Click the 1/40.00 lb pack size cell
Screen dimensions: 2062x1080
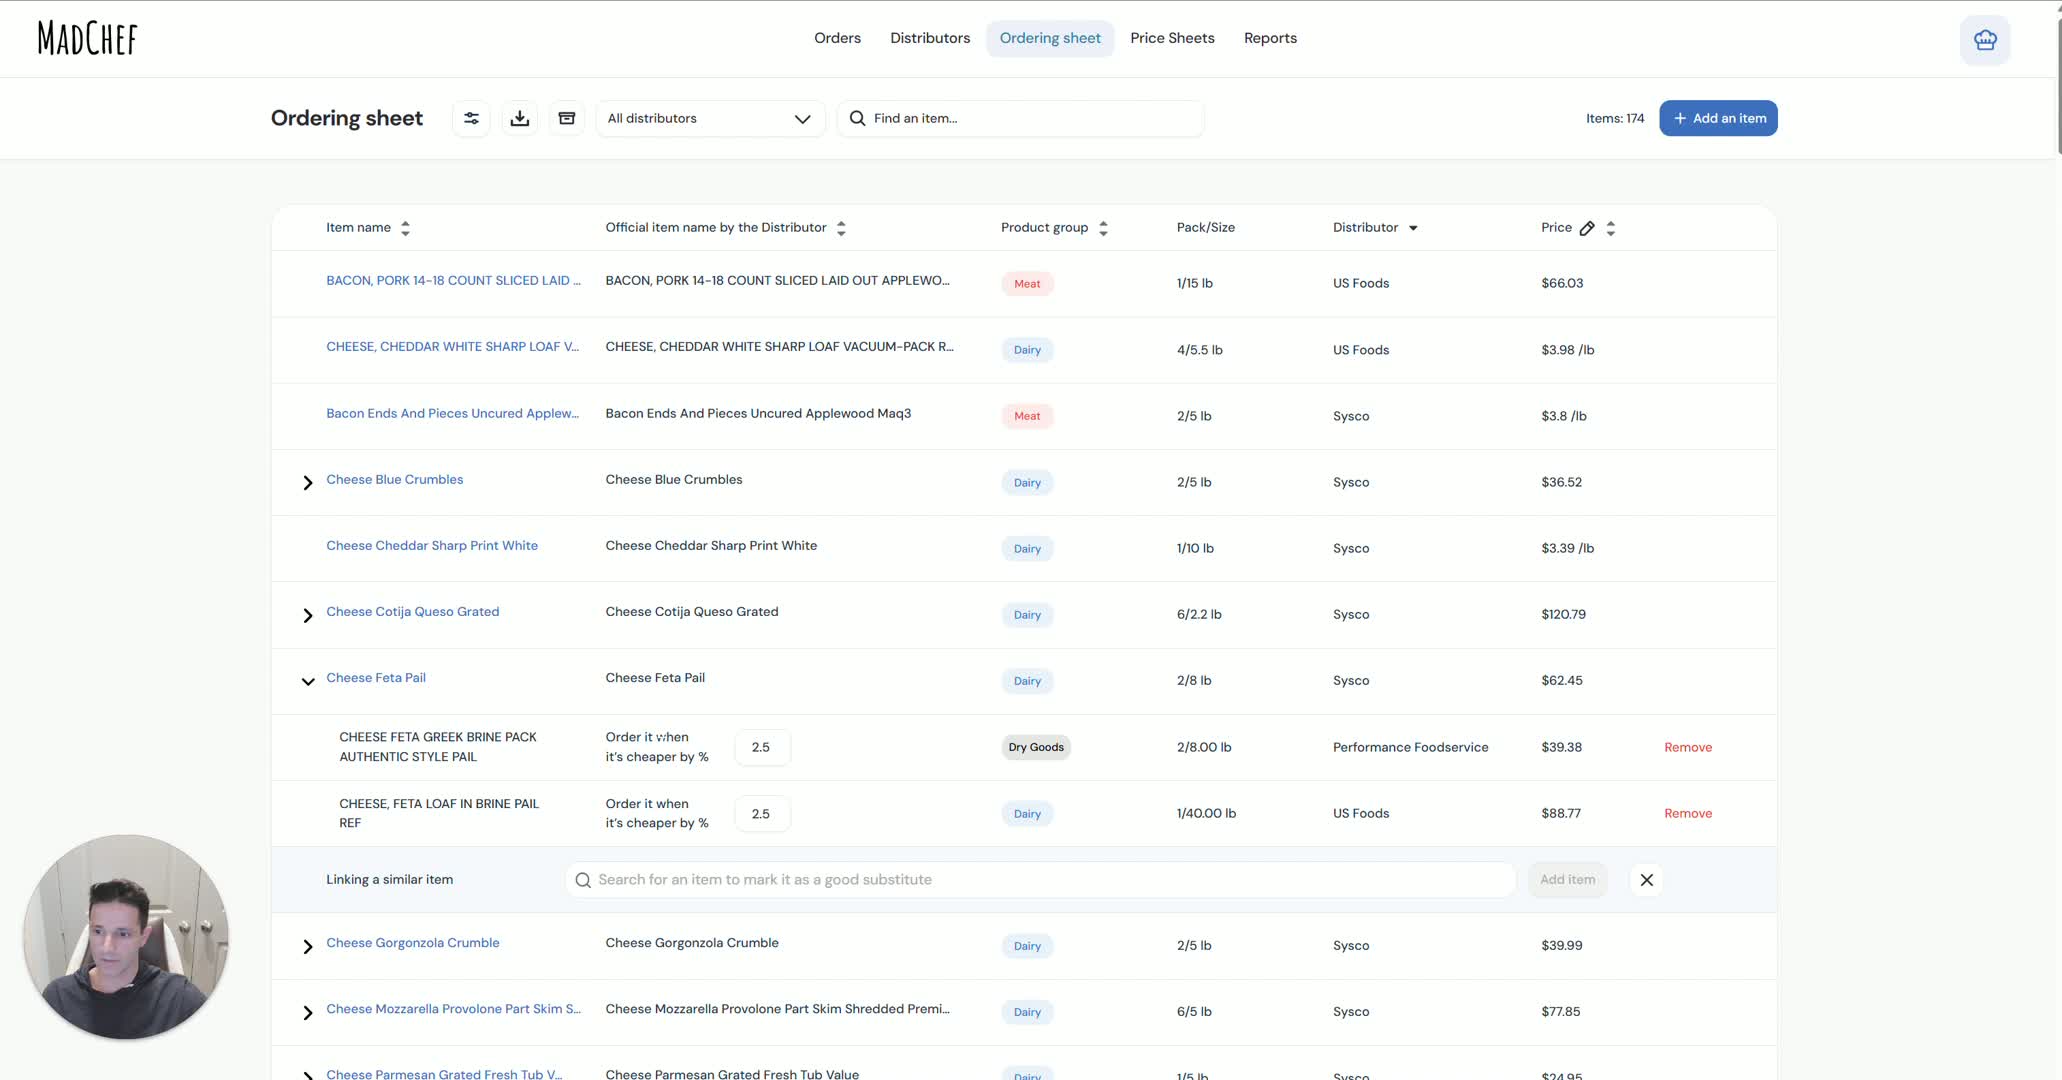[1206, 813]
